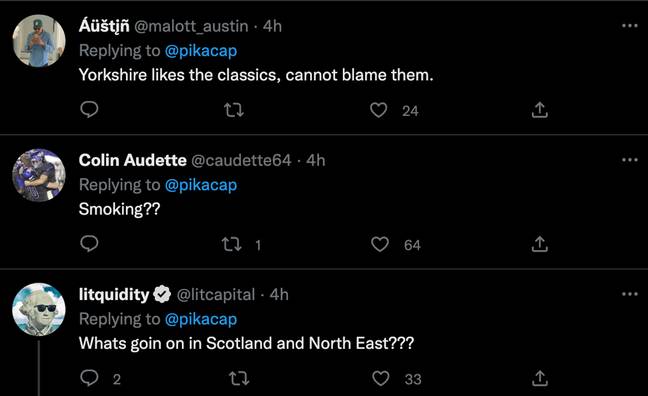Reply to the Yorkshire classics tweet
Viewport: 648px width, 396px height.
(89, 110)
